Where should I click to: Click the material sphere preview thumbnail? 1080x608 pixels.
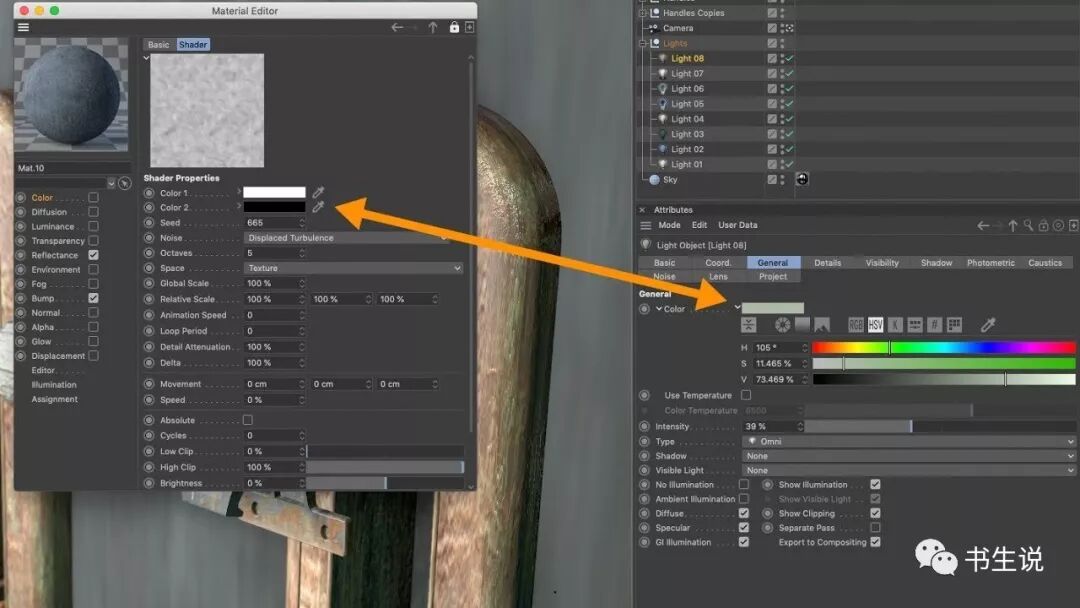coord(71,95)
